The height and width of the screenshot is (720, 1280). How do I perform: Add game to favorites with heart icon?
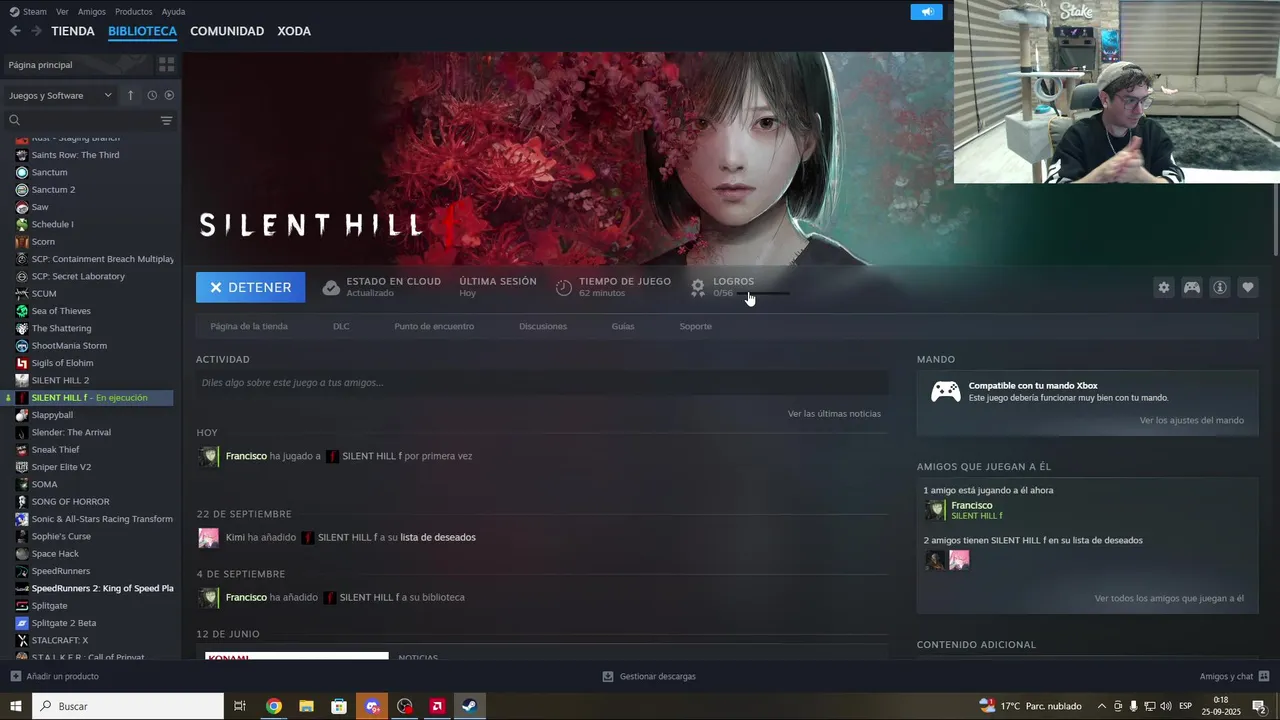[1248, 287]
